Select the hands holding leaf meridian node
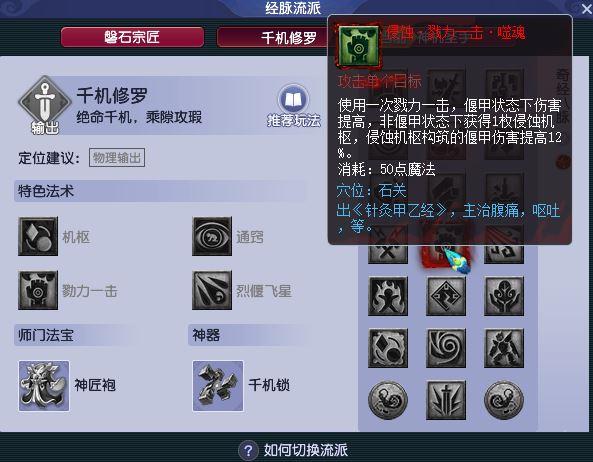 click(x=504, y=296)
